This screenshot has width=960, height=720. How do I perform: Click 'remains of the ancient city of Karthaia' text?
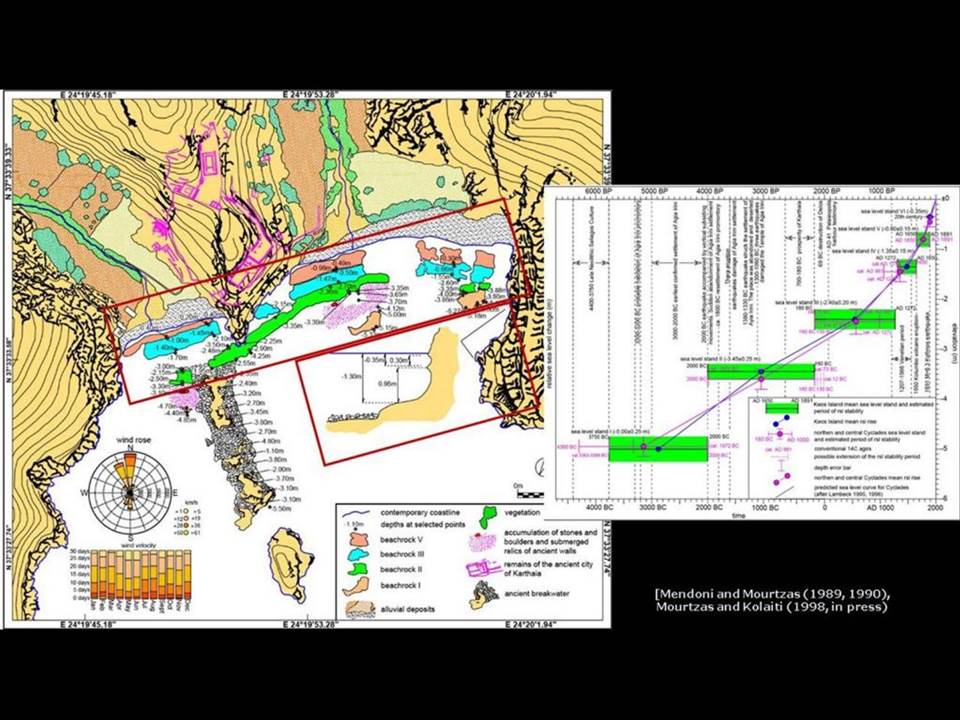coord(549,569)
